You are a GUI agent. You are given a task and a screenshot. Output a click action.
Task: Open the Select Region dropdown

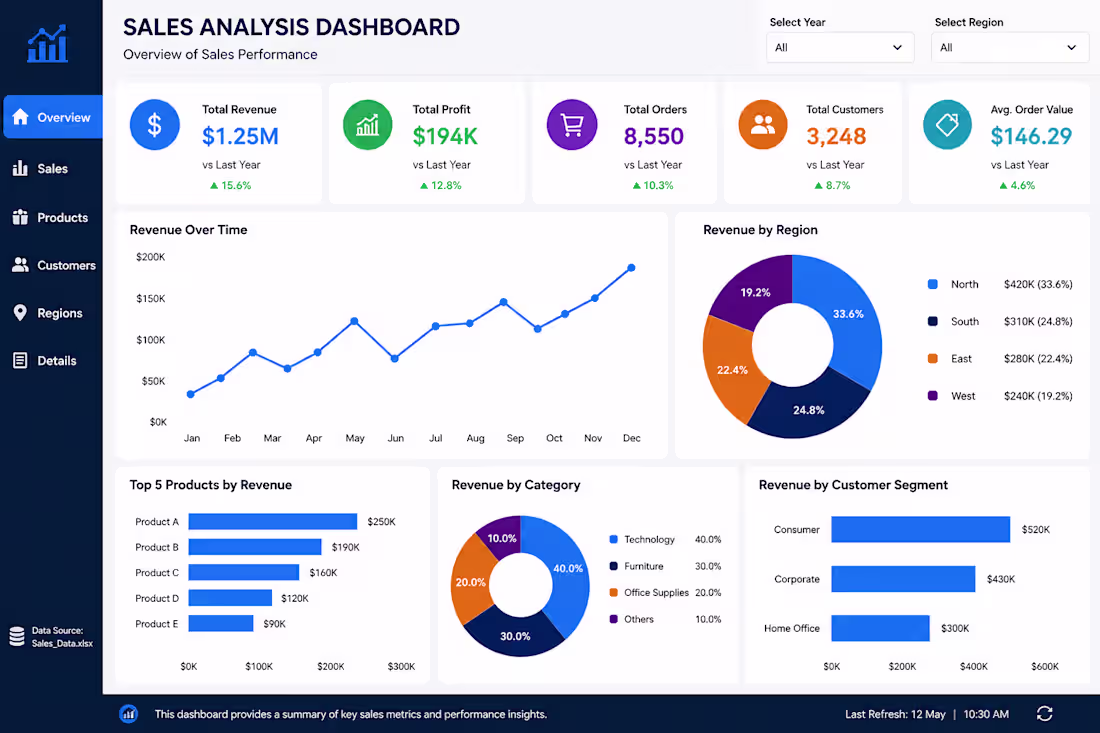pos(1010,47)
